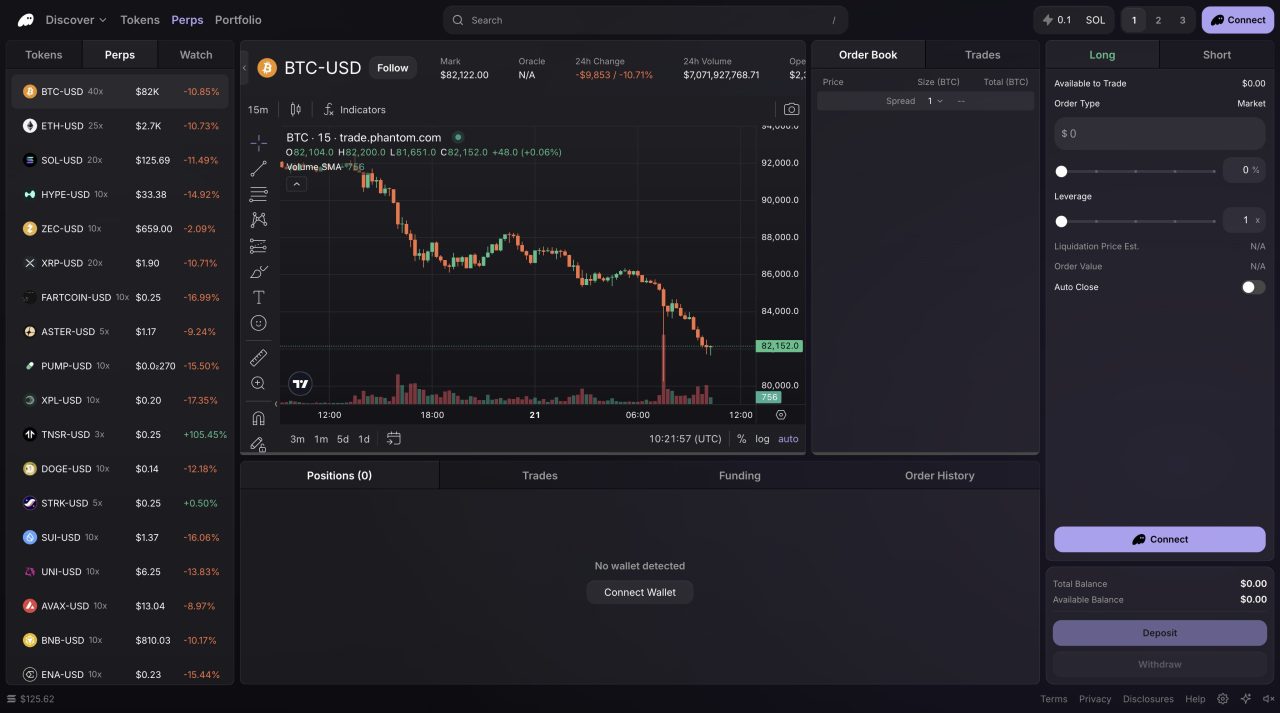Open the Indicators button
Image resolution: width=1280 pixels, height=713 pixels.
click(354, 109)
